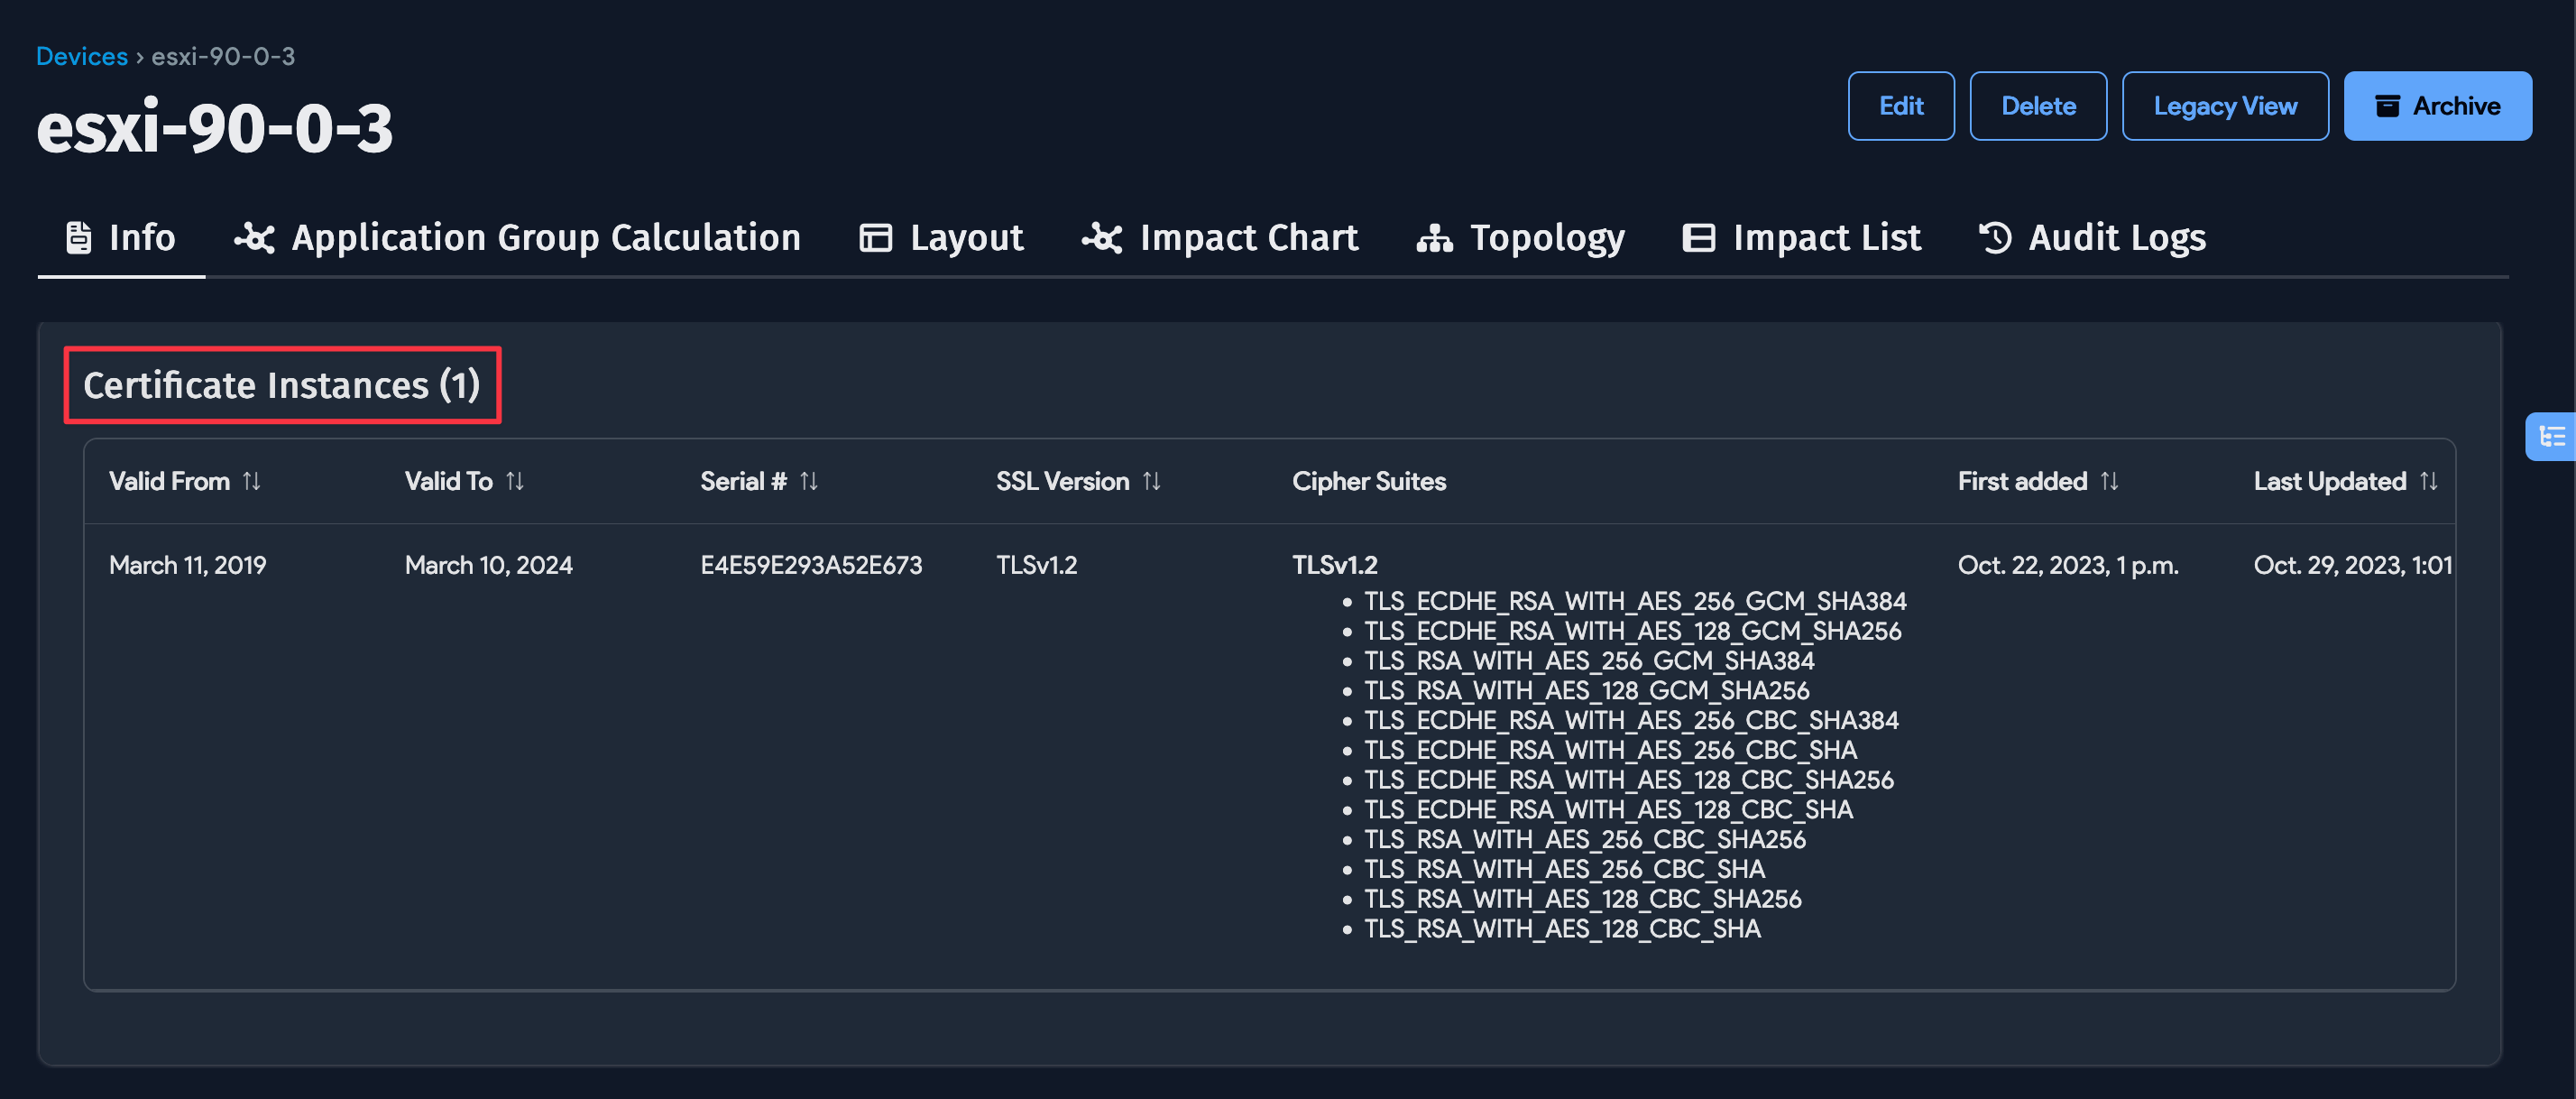Click the Application Group Calculation flow icon

[x=253, y=237]
